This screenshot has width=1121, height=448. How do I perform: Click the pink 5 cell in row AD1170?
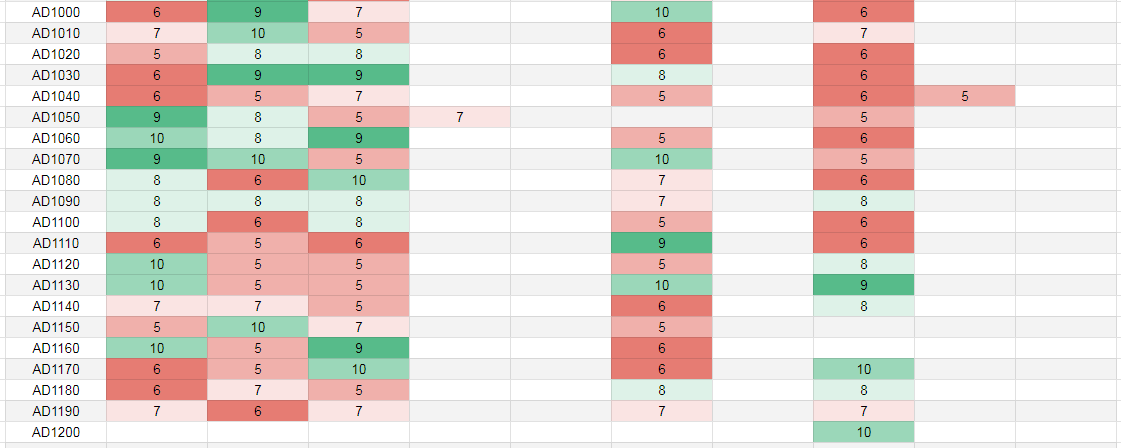[258, 369]
